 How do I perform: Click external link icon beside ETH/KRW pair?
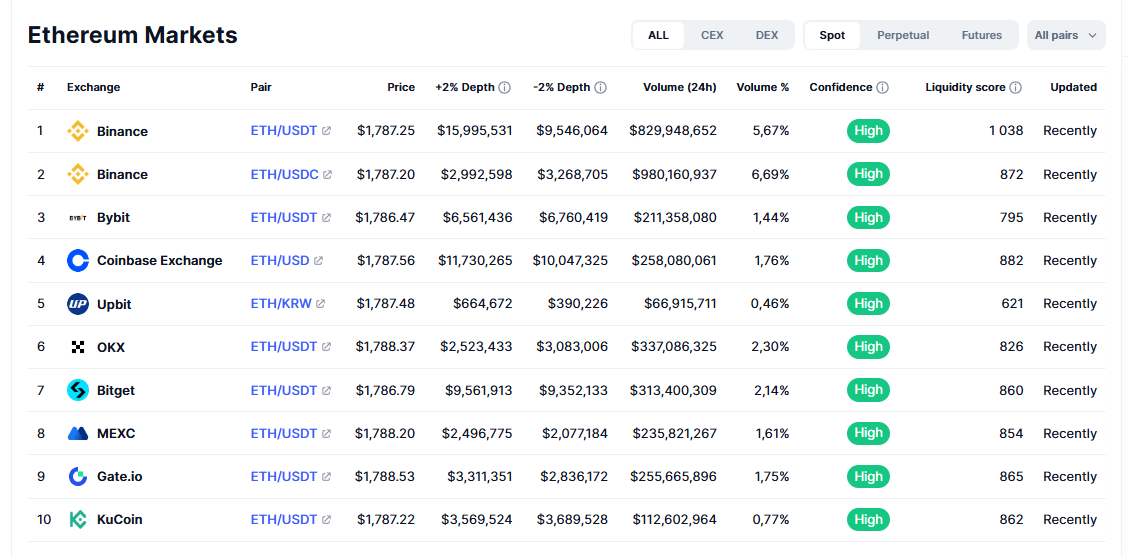pyautogui.click(x=321, y=304)
